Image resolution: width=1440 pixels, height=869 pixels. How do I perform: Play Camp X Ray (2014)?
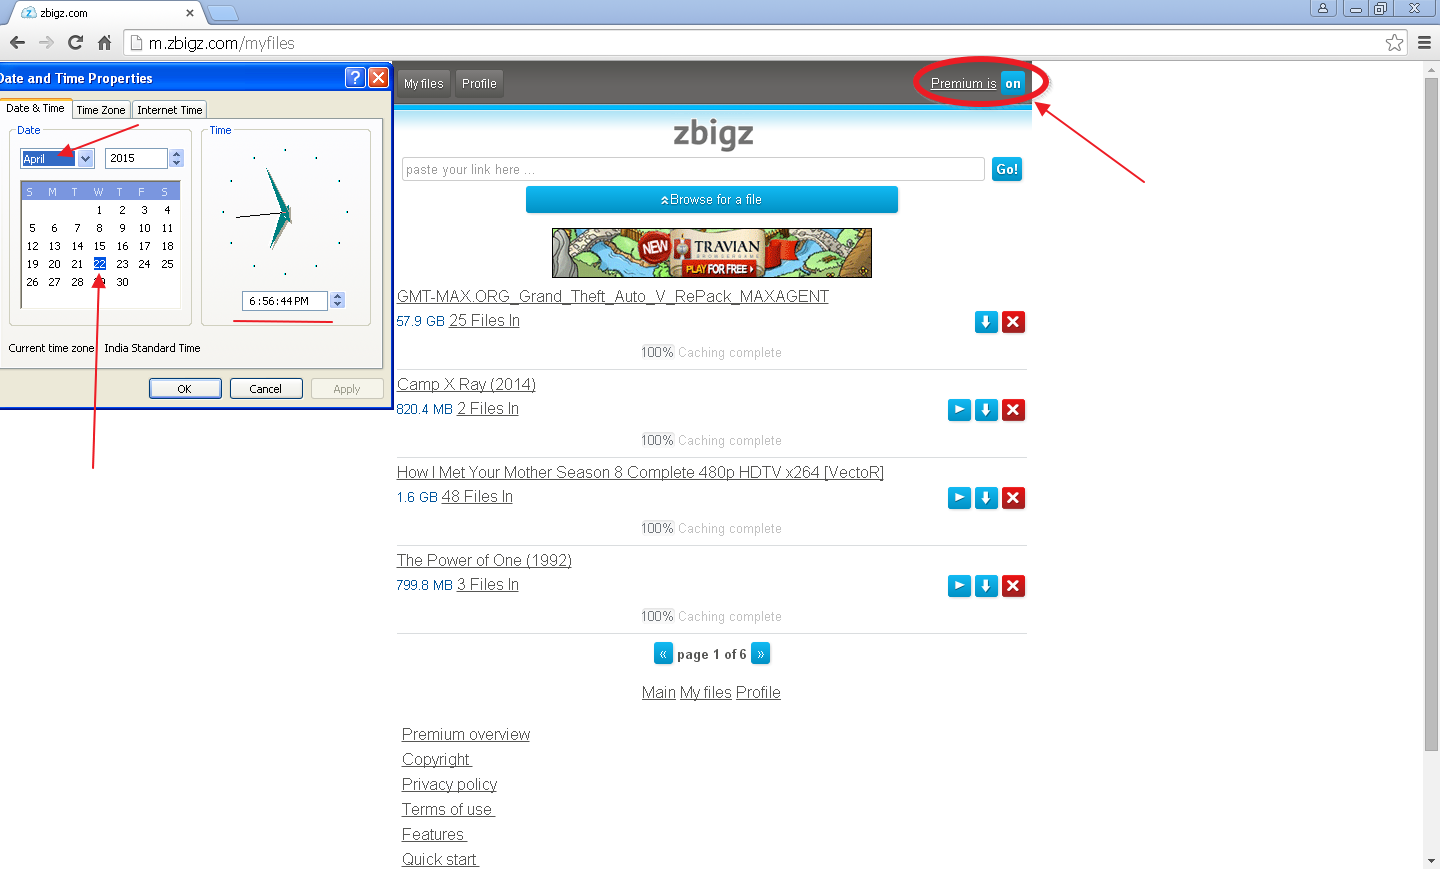tap(959, 410)
